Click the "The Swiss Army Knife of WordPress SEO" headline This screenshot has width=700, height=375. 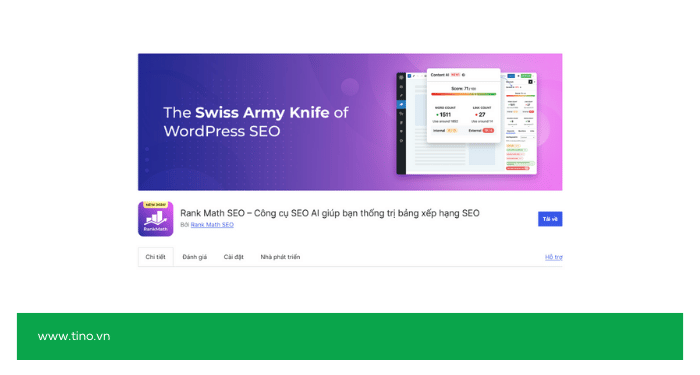click(x=255, y=121)
